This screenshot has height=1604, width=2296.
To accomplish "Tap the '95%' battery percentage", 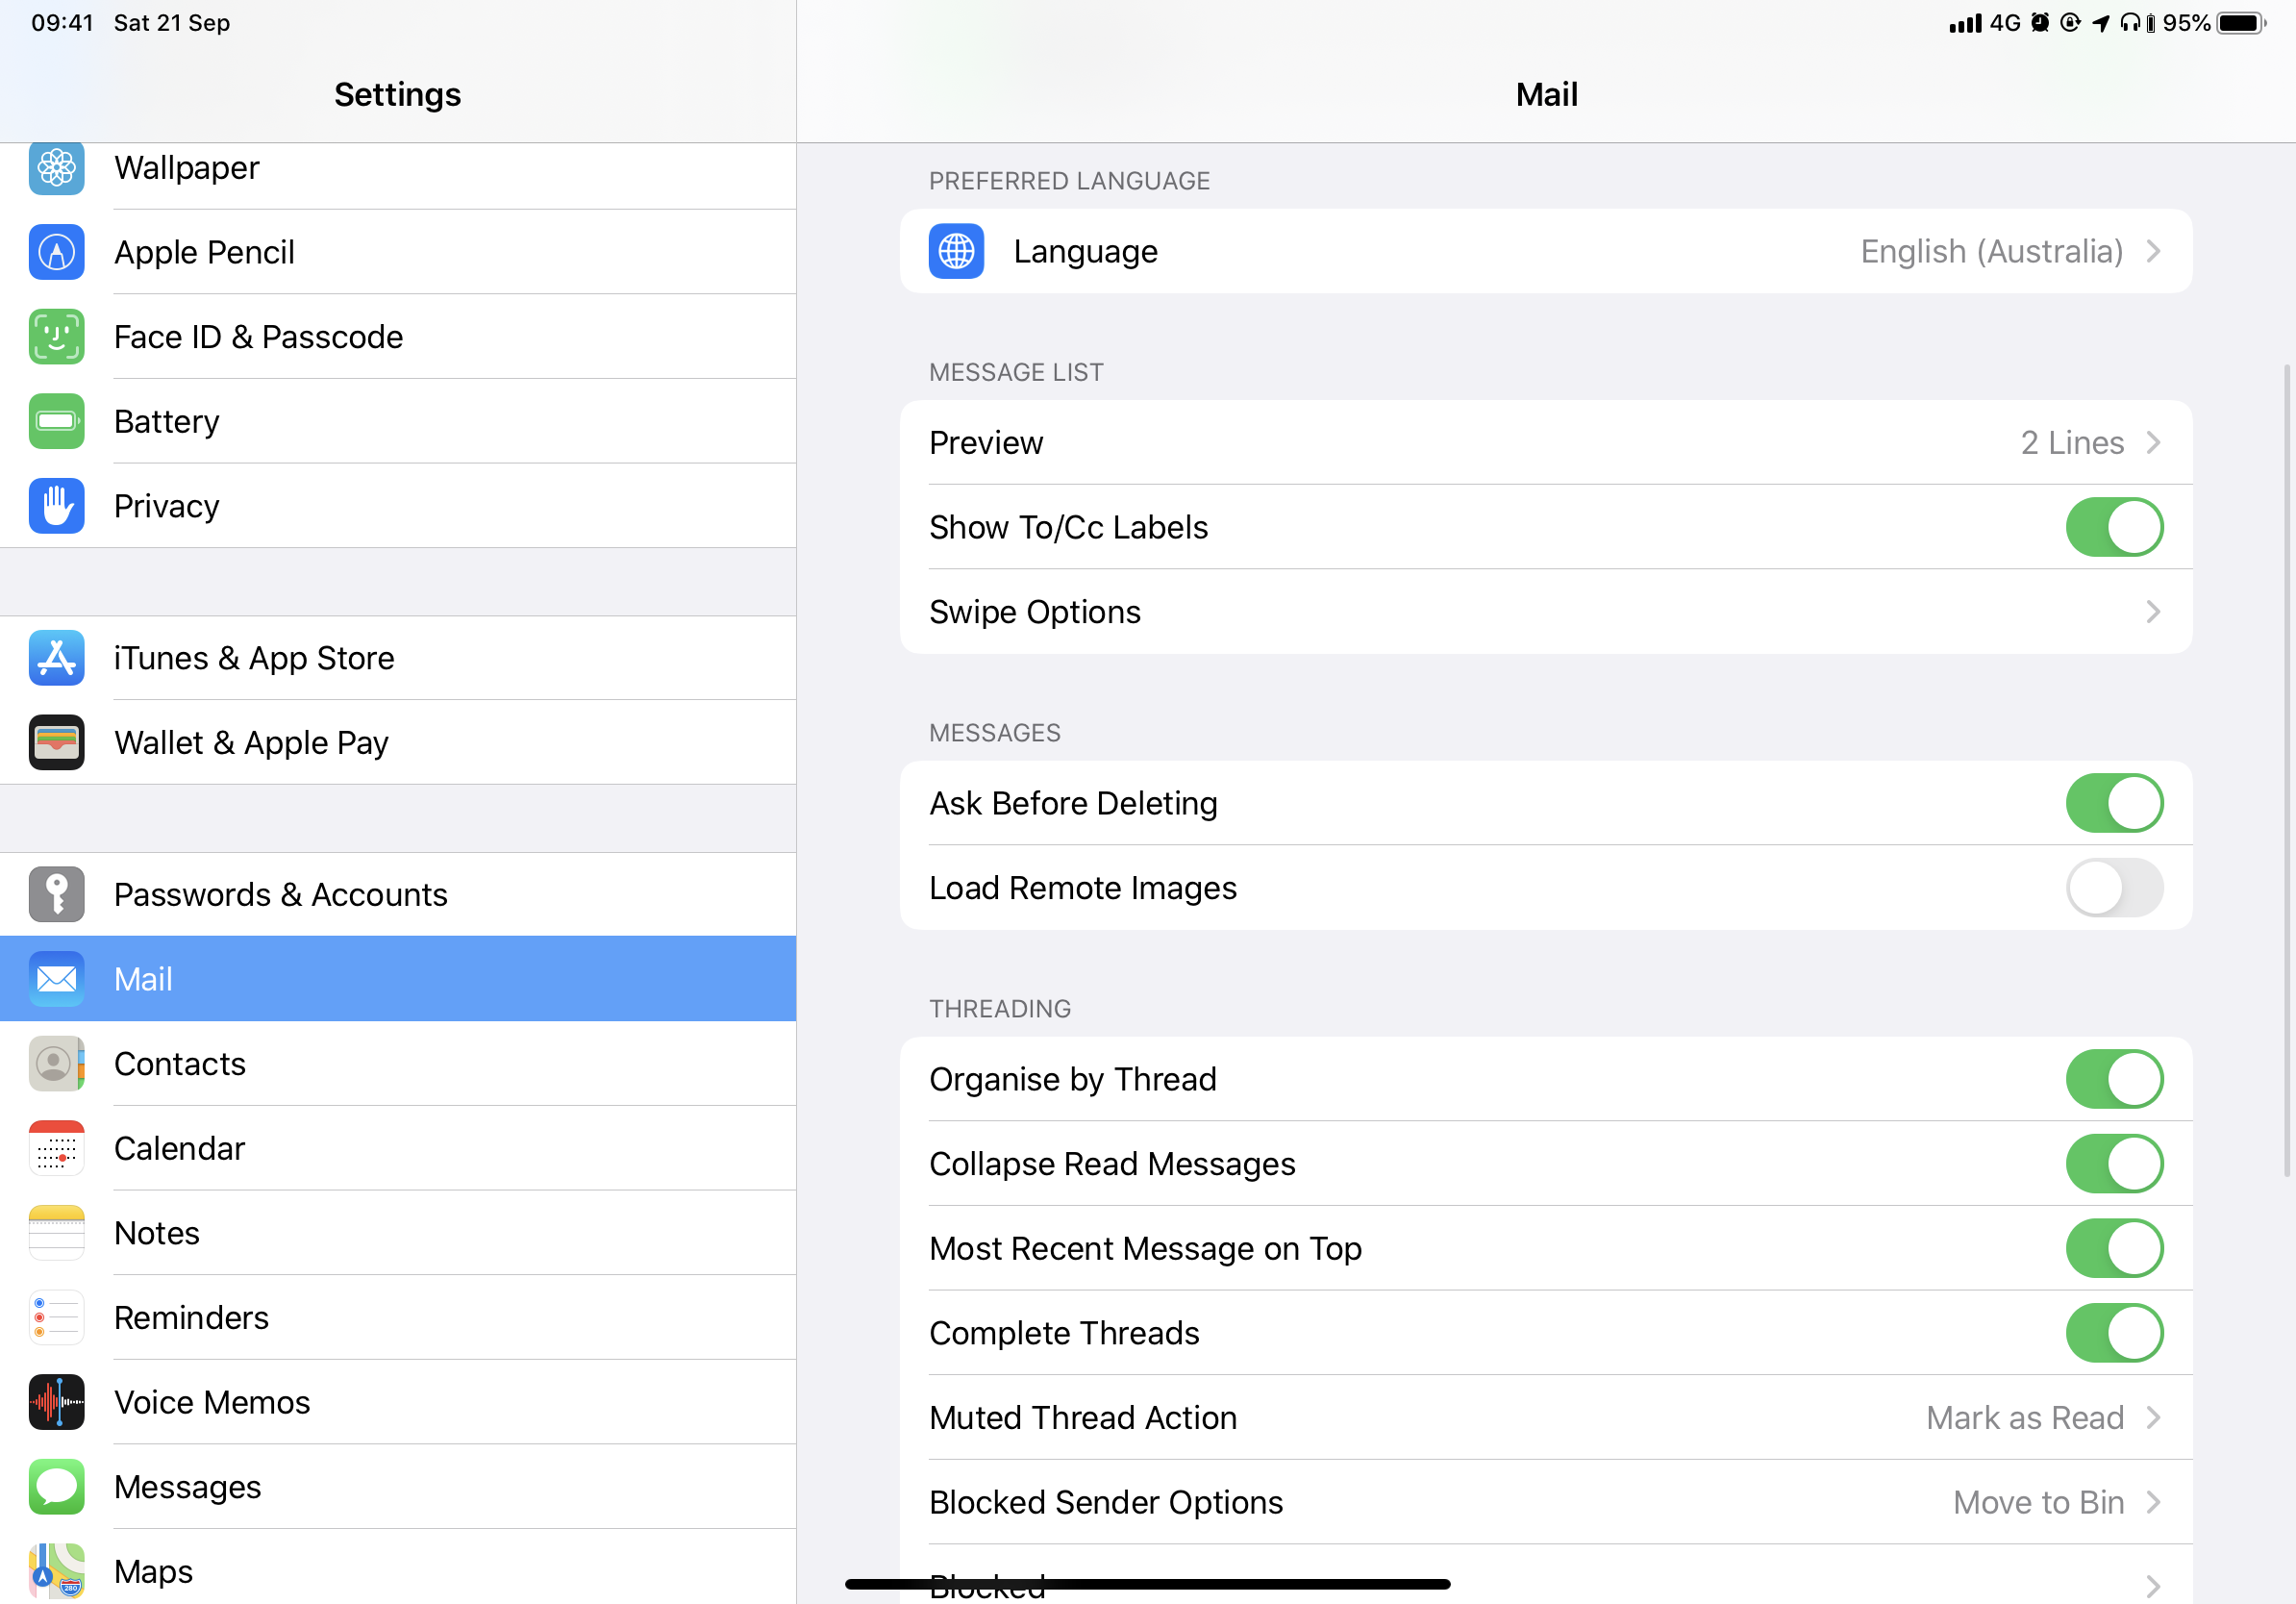I will [2186, 23].
